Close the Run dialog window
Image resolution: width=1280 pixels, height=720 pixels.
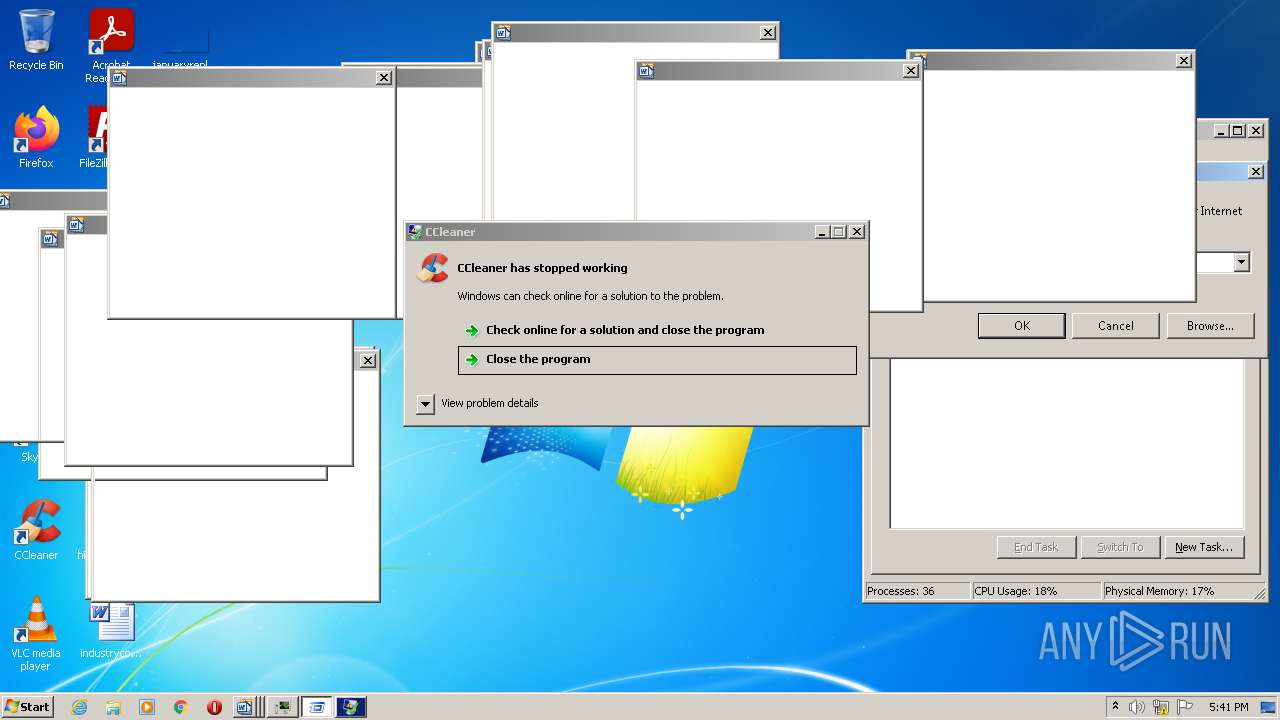point(1256,172)
